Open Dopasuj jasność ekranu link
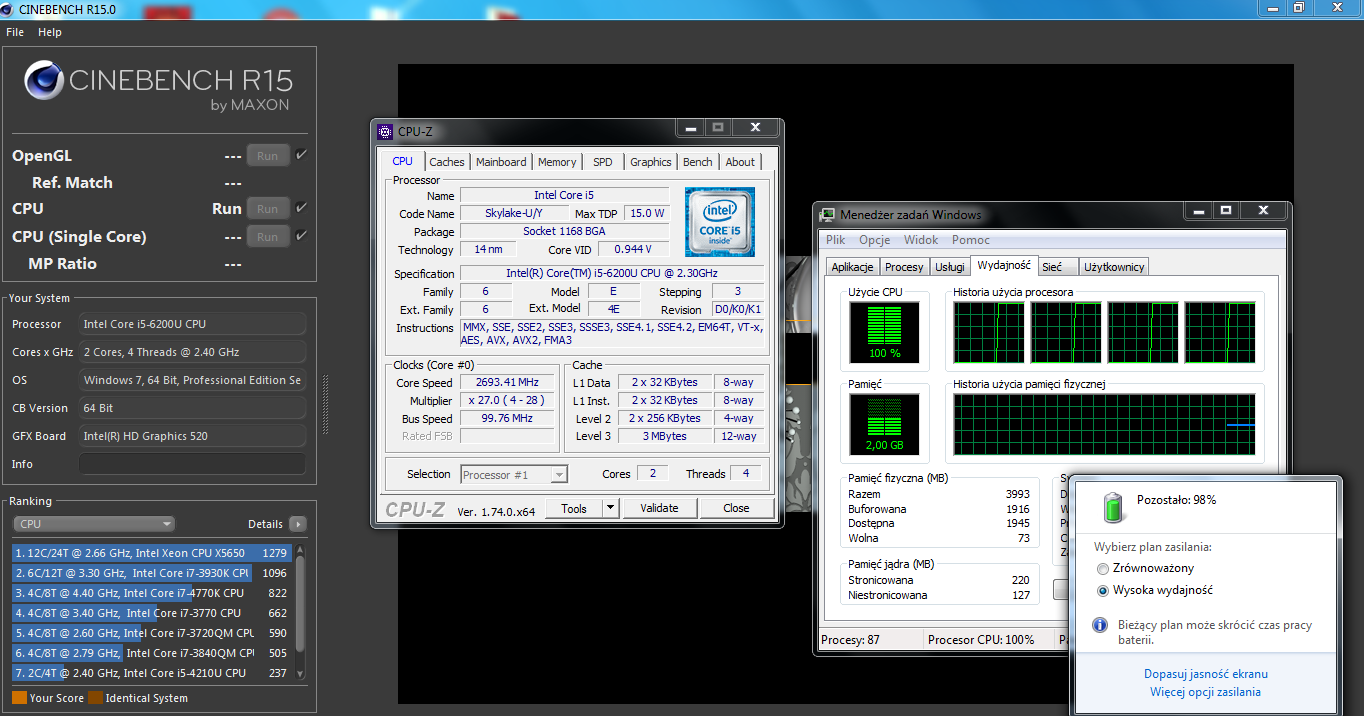The width and height of the screenshot is (1364, 716). (x=1206, y=674)
